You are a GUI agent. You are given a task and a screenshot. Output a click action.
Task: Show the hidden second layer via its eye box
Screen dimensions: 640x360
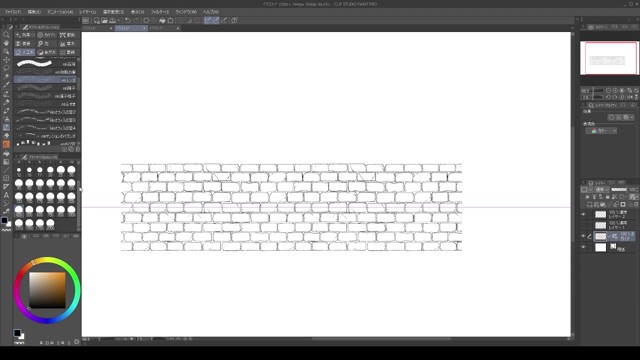coord(583,225)
